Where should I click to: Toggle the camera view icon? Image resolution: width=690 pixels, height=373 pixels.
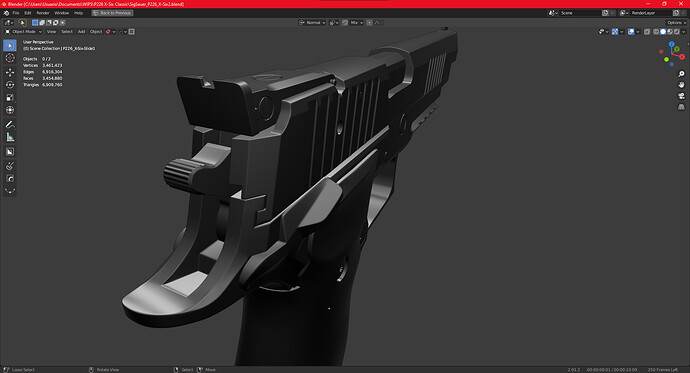[681, 96]
